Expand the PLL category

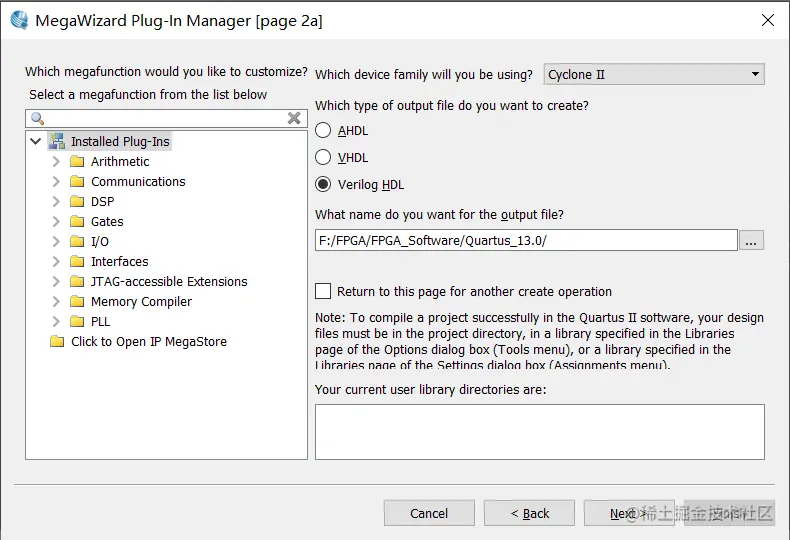coord(56,321)
